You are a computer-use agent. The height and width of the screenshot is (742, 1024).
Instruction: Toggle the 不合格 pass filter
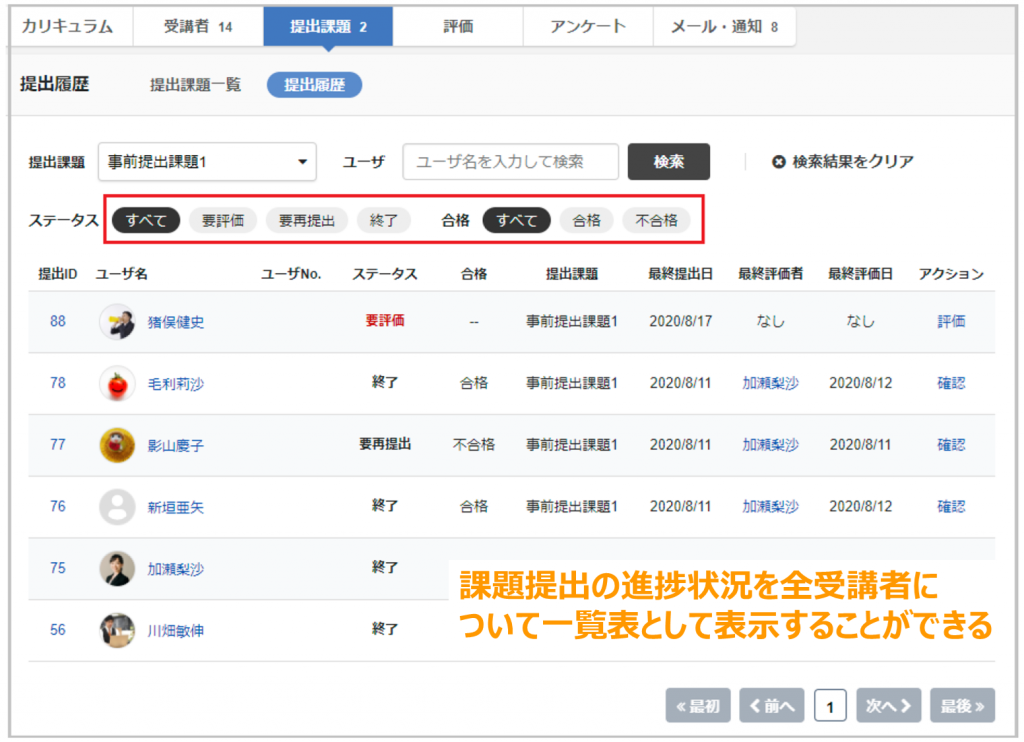pyautogui.click(x=656, y=221)
